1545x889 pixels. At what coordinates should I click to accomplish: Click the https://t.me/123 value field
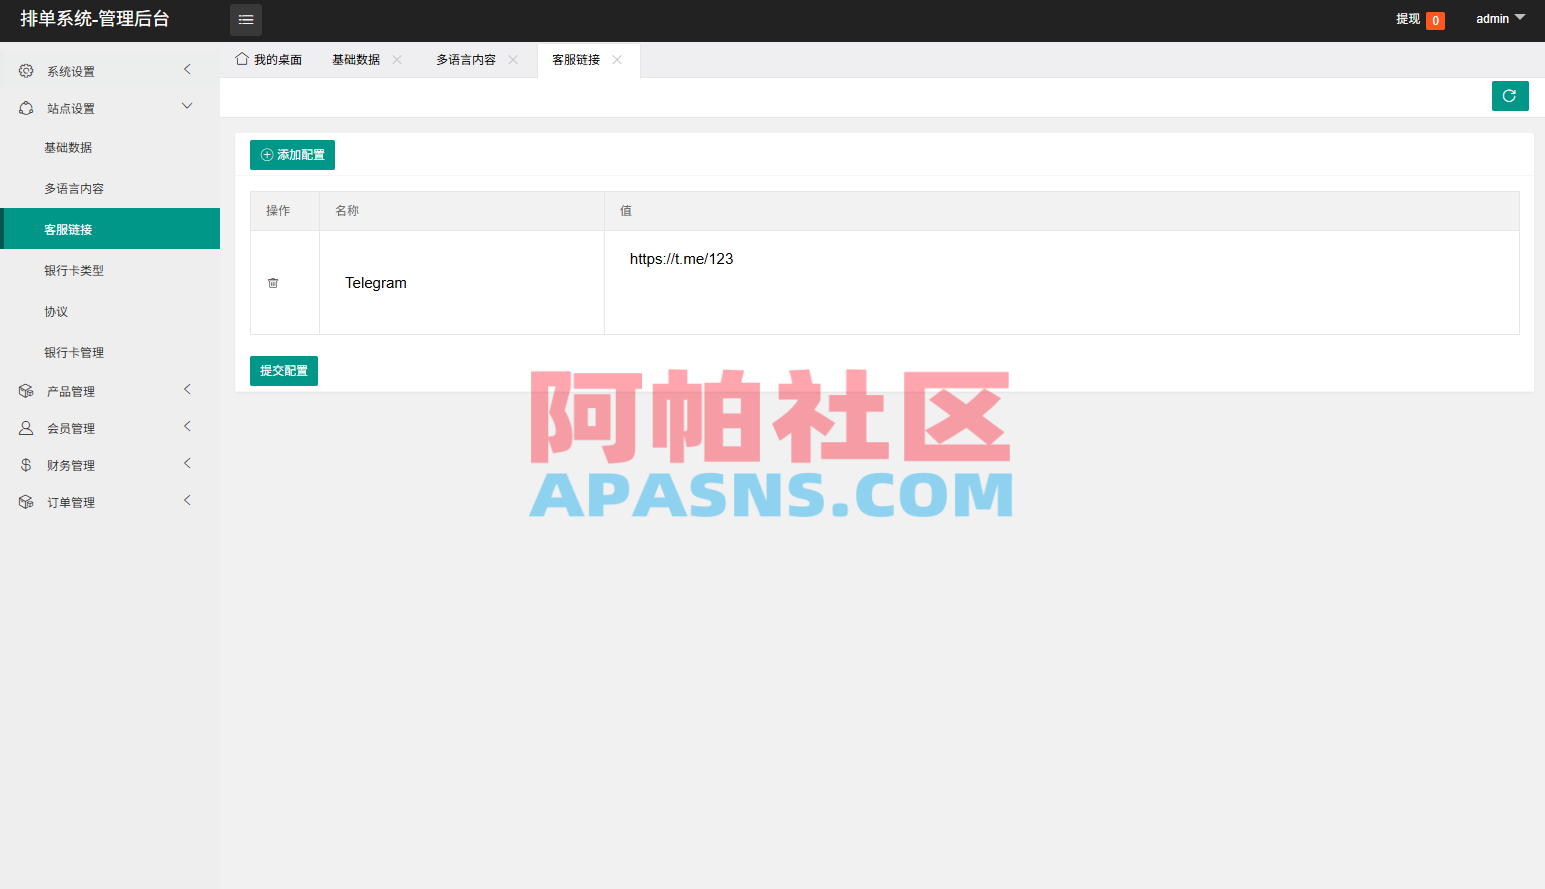click(x=1062, y=282)
